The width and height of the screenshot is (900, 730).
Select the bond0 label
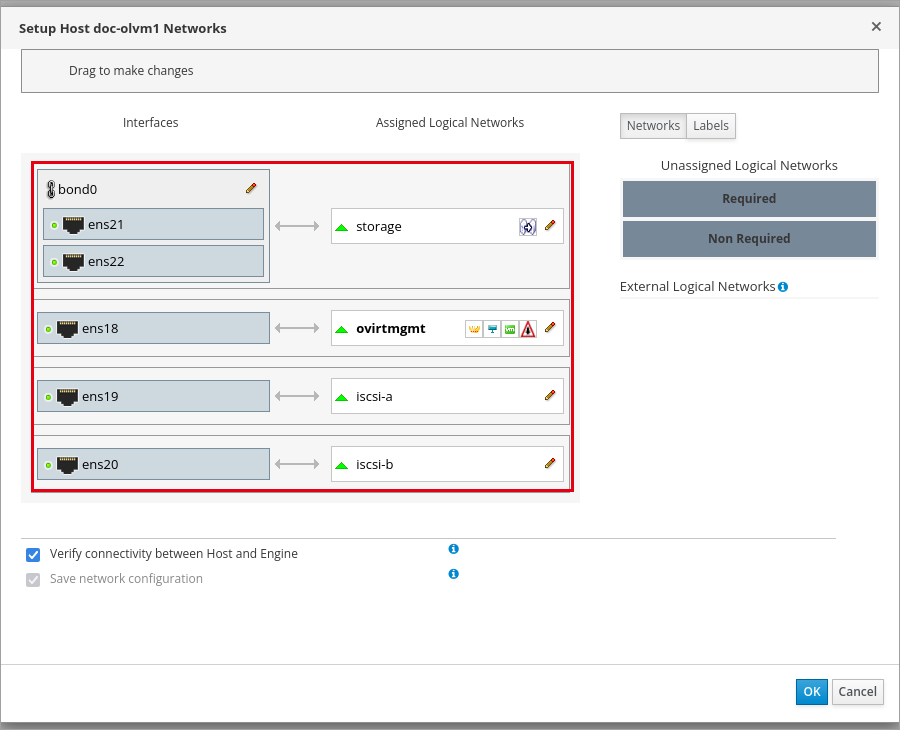(x=77, y=189)
